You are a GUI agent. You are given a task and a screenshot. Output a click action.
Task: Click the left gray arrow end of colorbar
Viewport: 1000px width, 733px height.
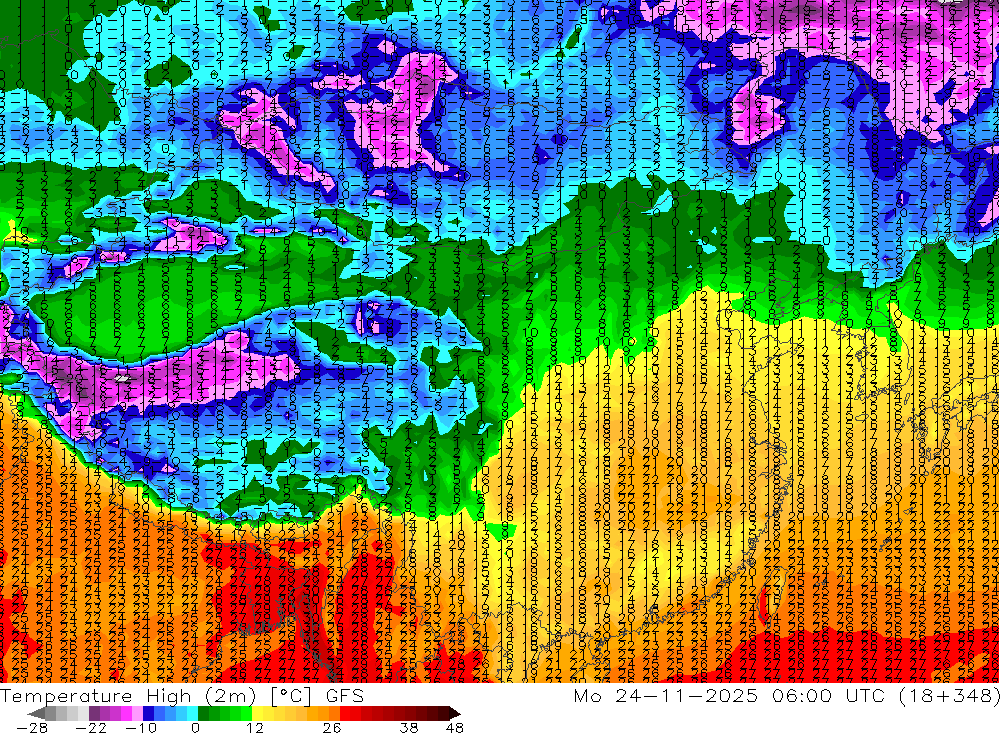tap(36, 713)
